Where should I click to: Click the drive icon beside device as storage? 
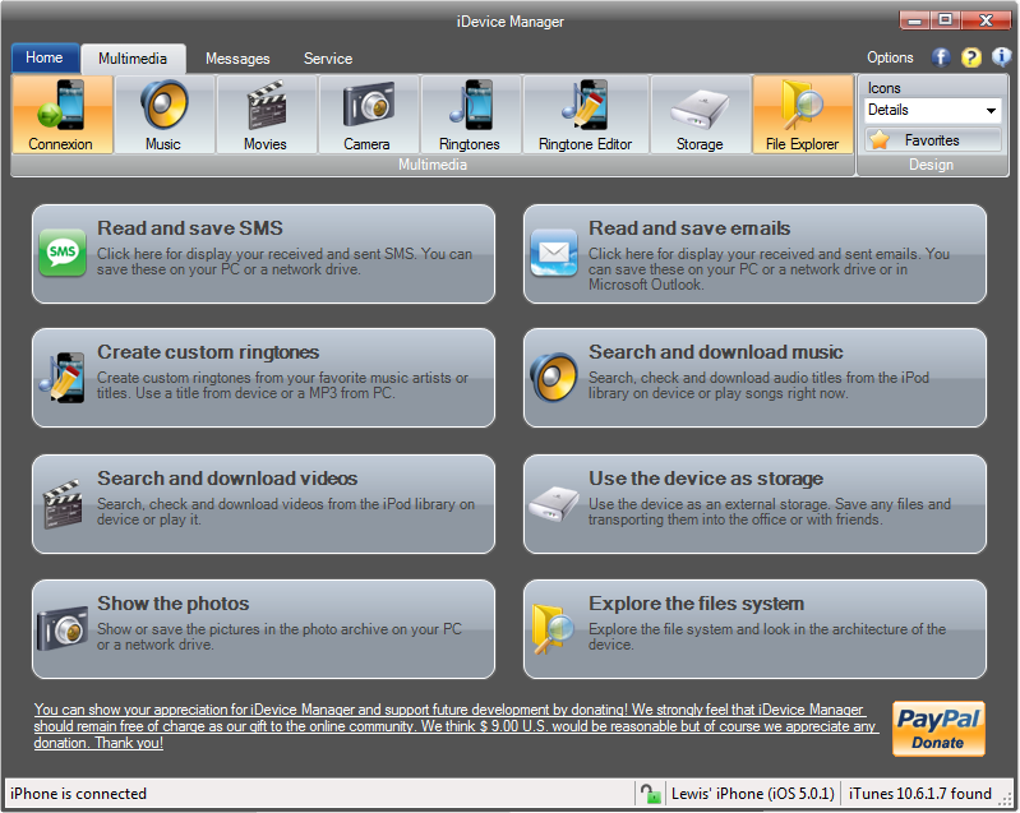point(554,503)
